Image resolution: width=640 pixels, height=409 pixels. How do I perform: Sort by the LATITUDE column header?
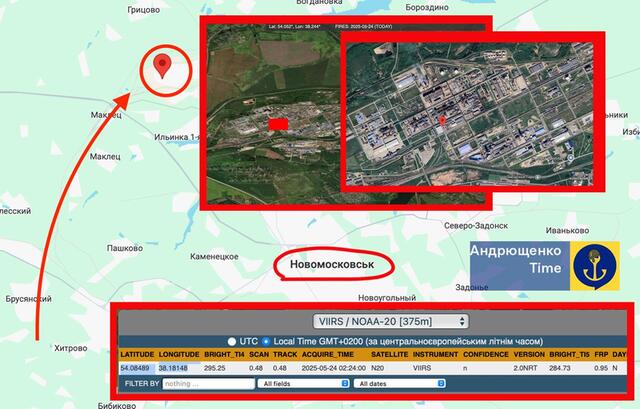(x=137, y=355)
